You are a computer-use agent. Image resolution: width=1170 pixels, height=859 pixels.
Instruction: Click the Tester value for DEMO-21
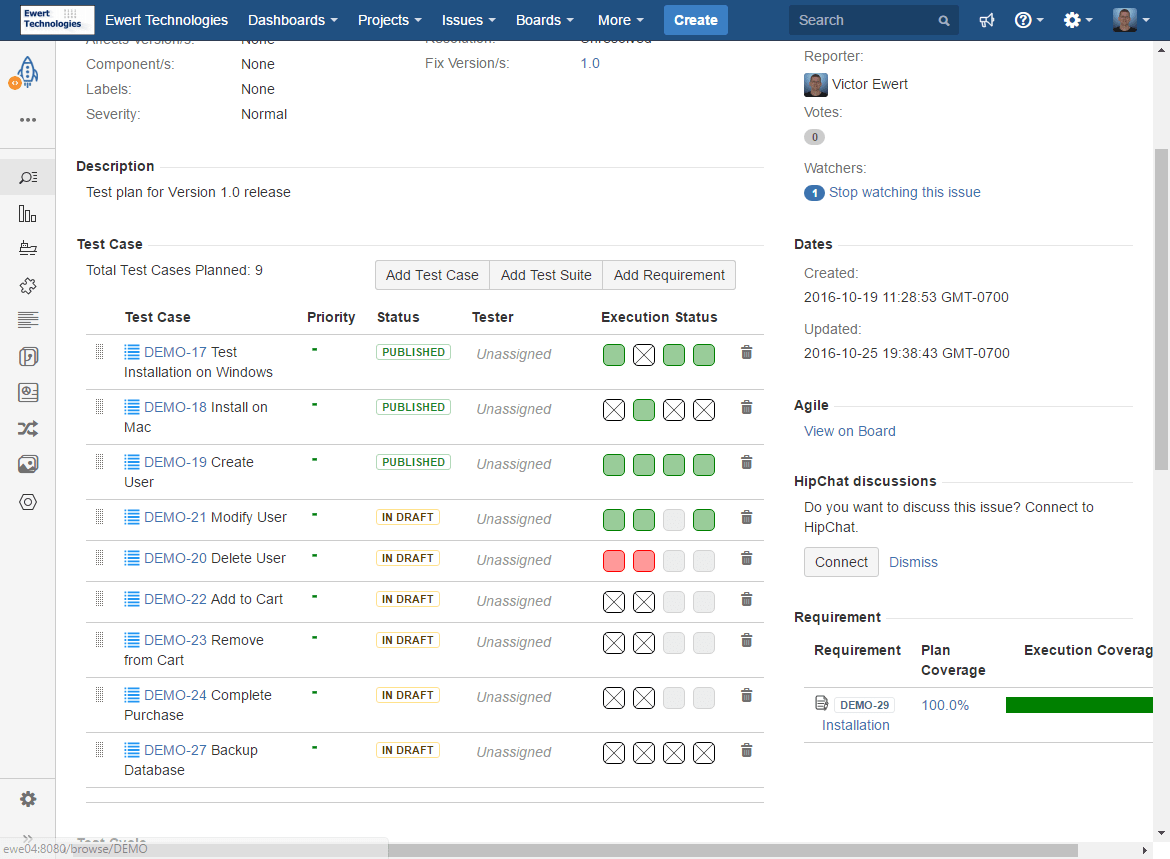coord(513,519)
